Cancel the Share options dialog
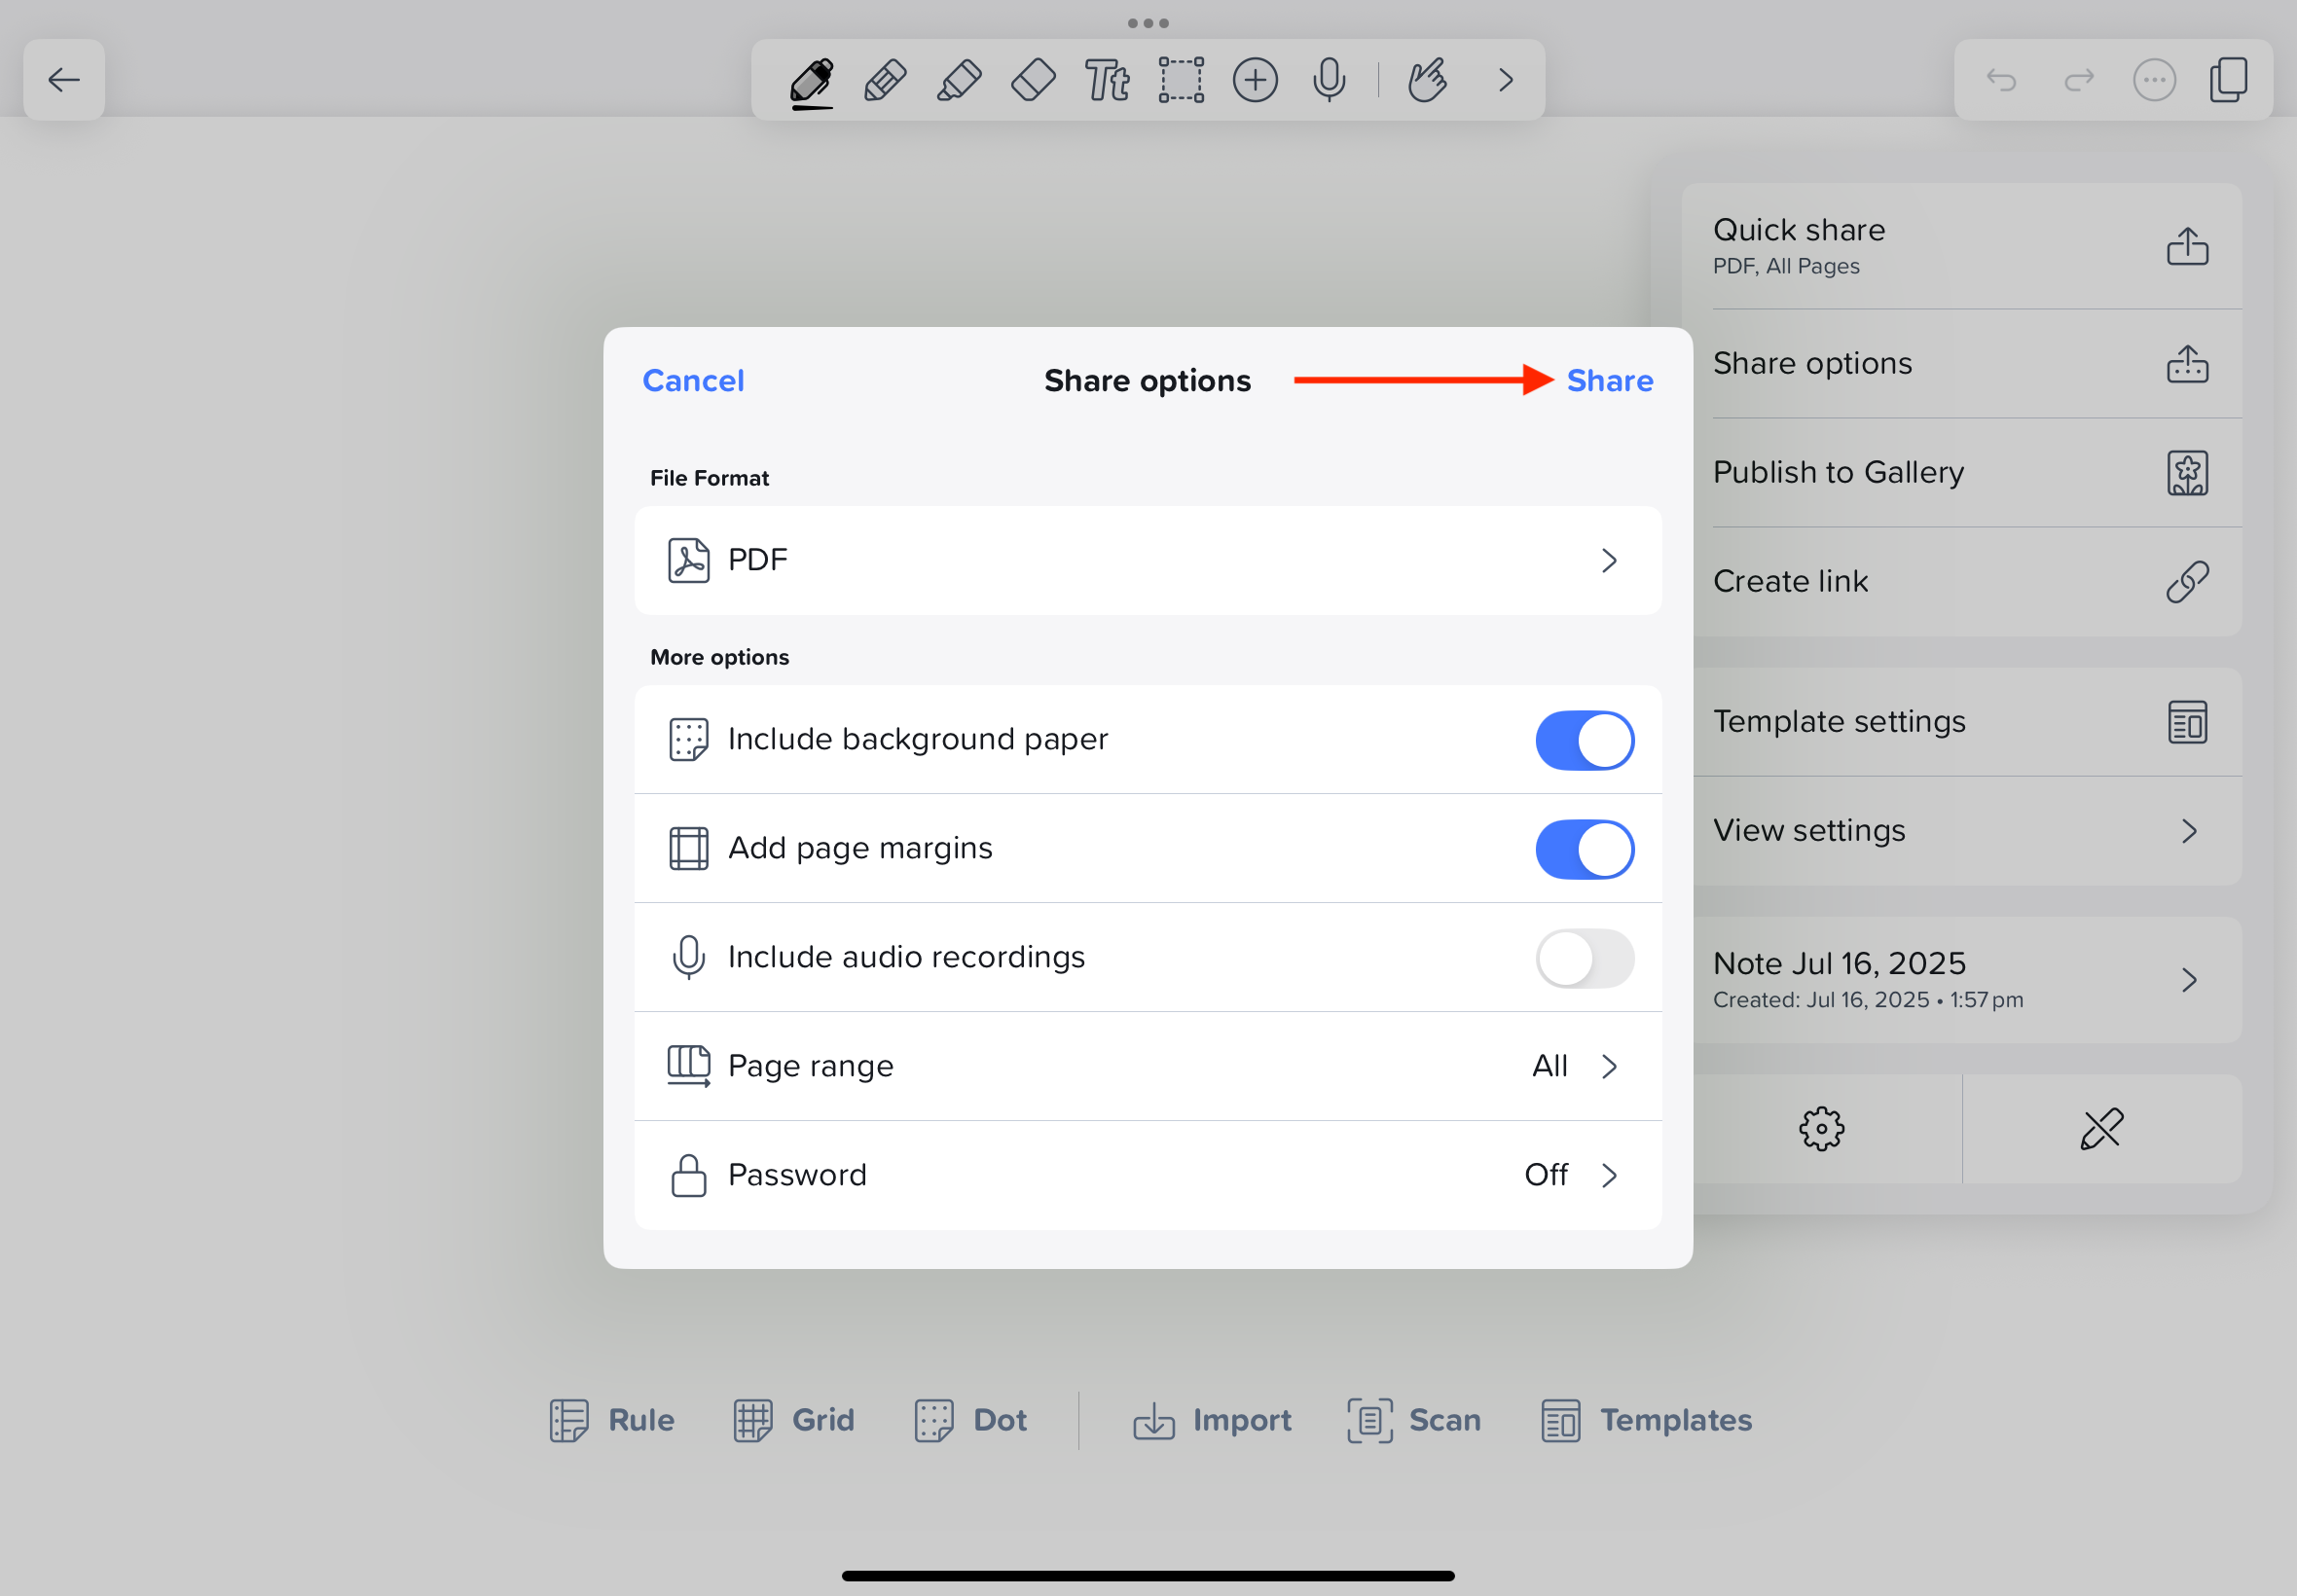 693,381
